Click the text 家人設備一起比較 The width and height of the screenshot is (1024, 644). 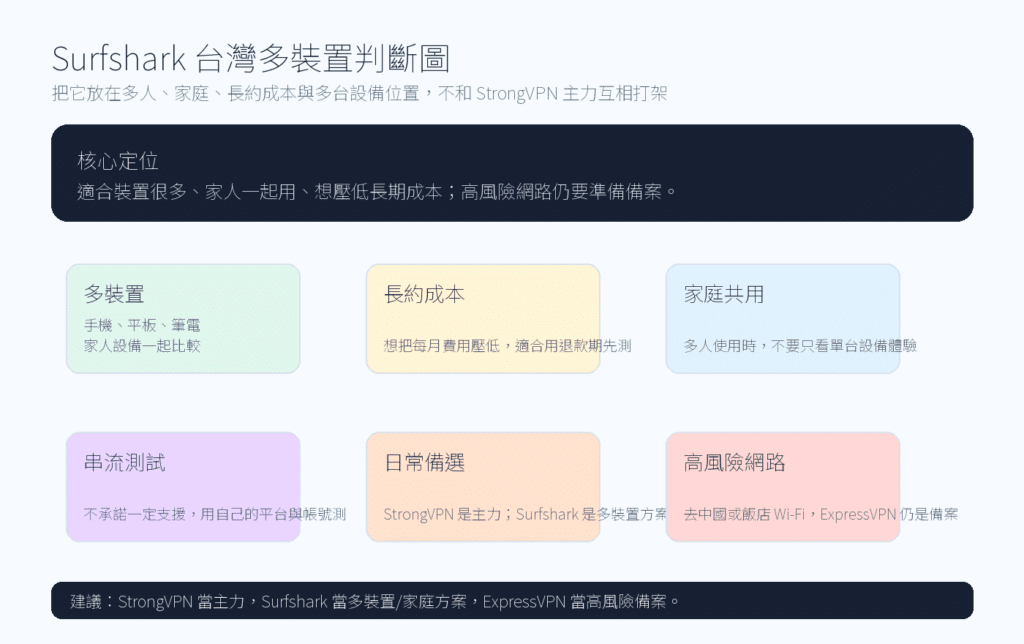[x=142, y=346]
